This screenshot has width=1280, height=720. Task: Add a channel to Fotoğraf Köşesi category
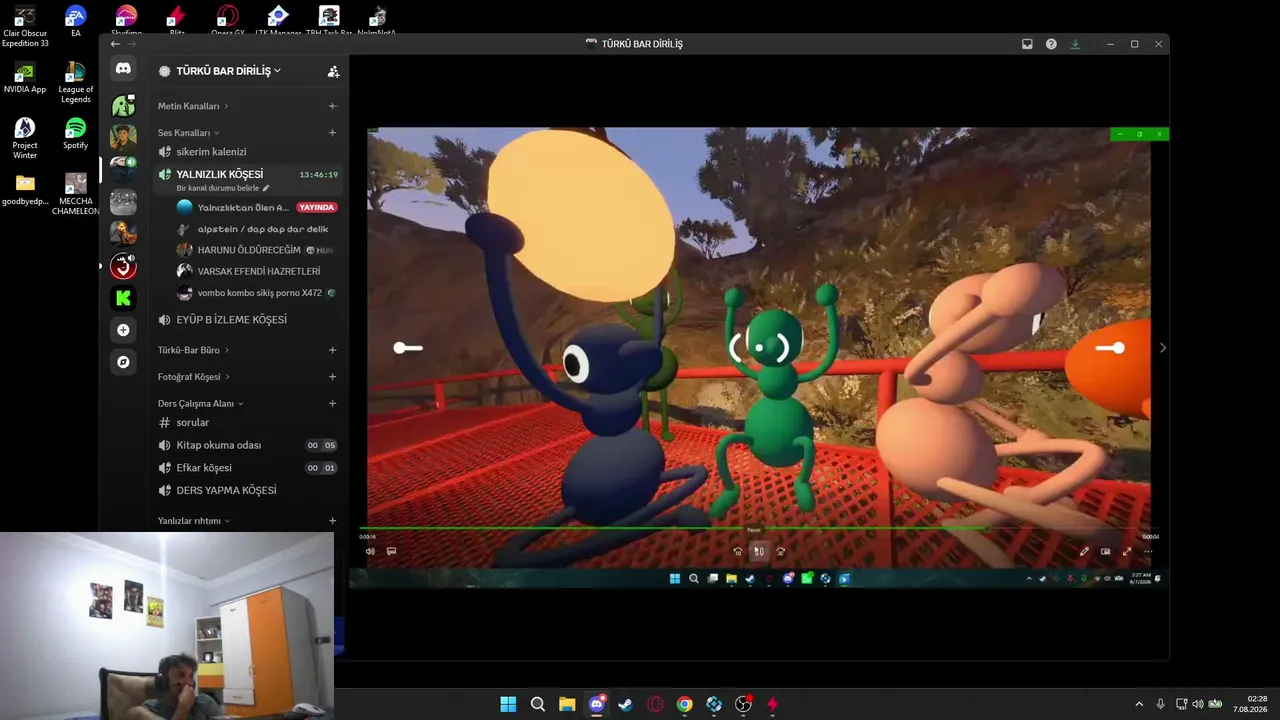[x=333, y=377]
